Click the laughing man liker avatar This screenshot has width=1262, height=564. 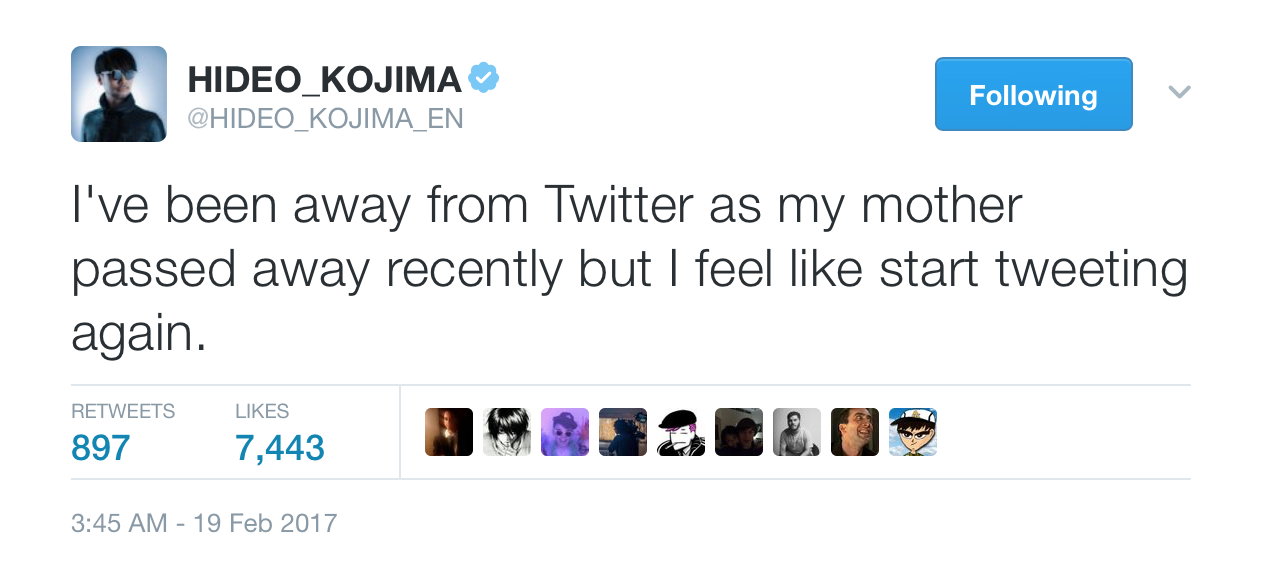point(855,432)
